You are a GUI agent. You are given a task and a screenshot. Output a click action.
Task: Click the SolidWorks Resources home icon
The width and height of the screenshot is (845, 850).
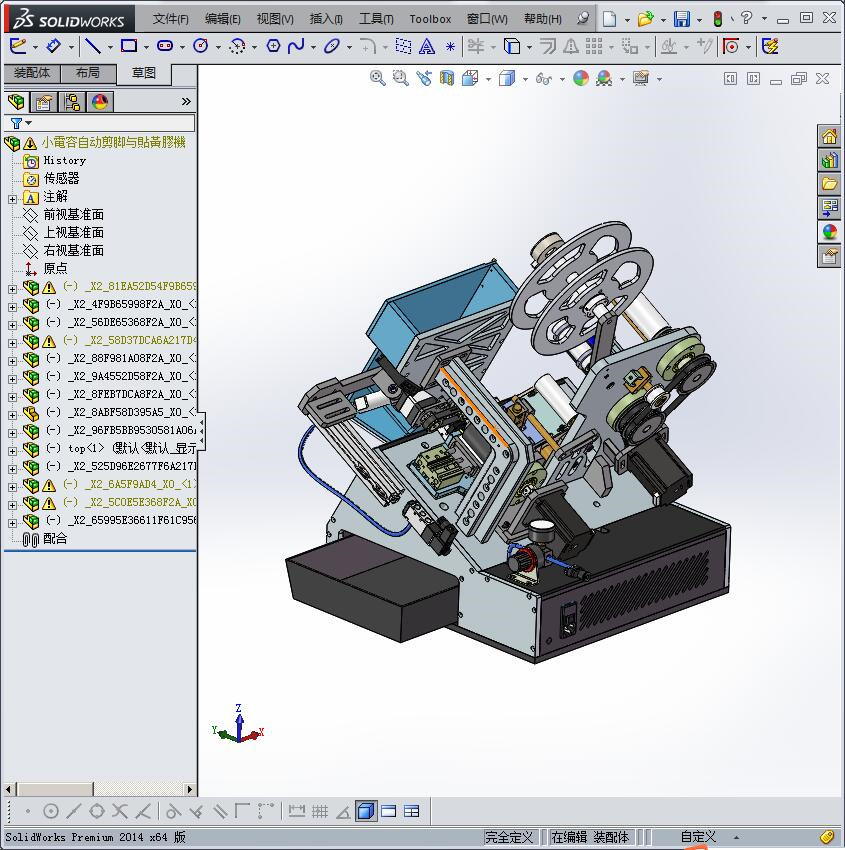pos(829,137)
